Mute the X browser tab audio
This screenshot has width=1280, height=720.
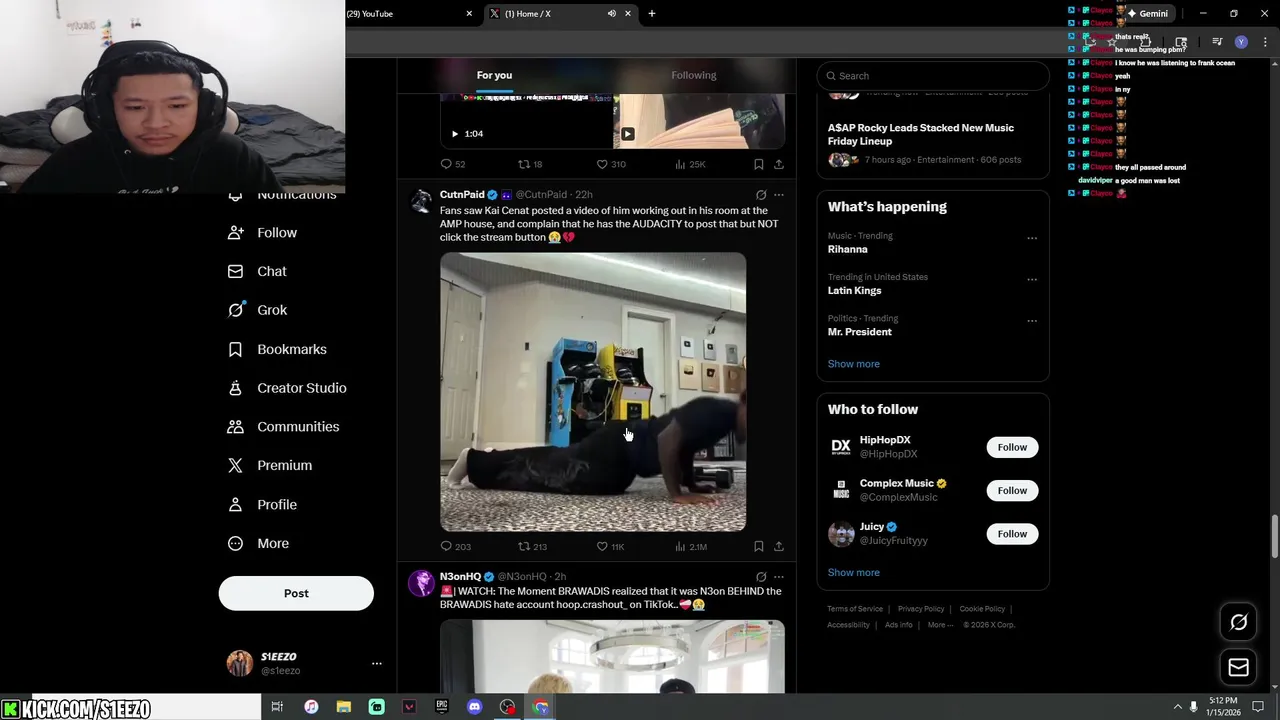tap(611, 14)
